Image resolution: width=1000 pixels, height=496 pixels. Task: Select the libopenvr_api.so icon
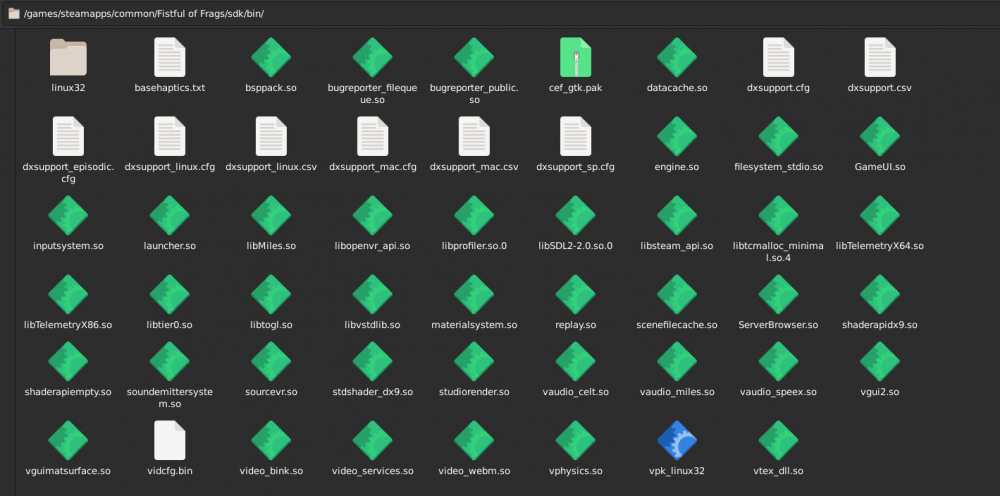pyautogui.click(x=372, y=215)
